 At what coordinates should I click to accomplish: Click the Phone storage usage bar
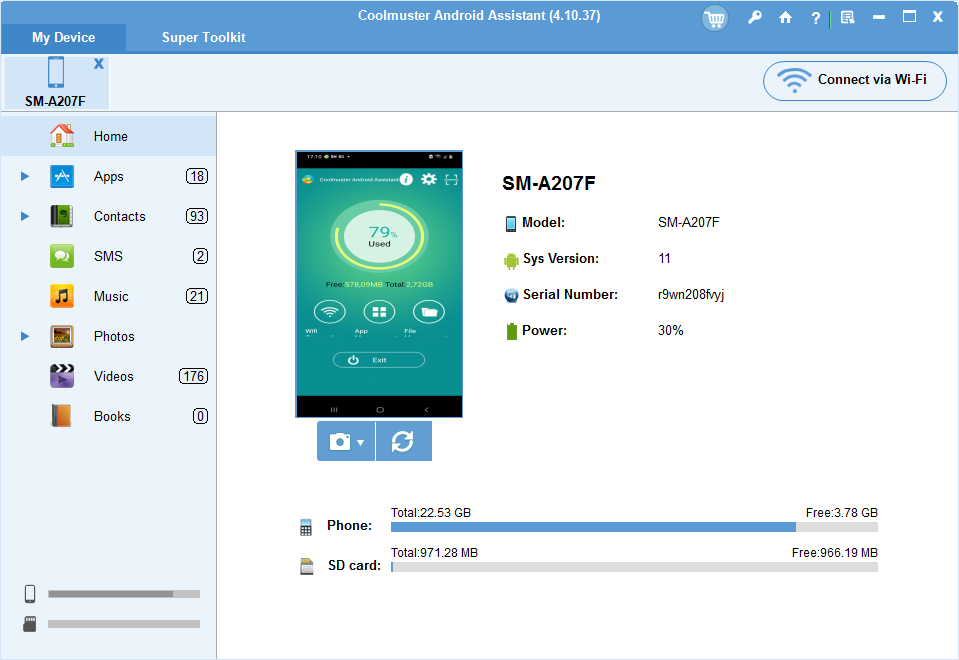(634, 527)
